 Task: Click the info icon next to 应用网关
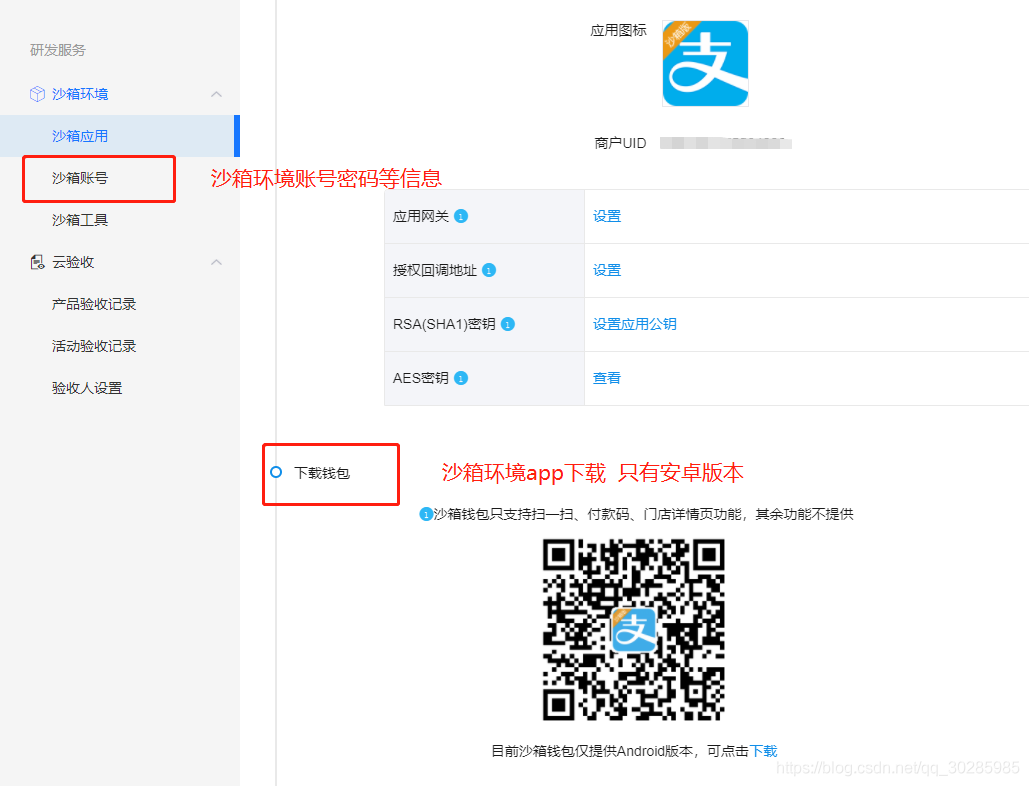pos(461,217)
